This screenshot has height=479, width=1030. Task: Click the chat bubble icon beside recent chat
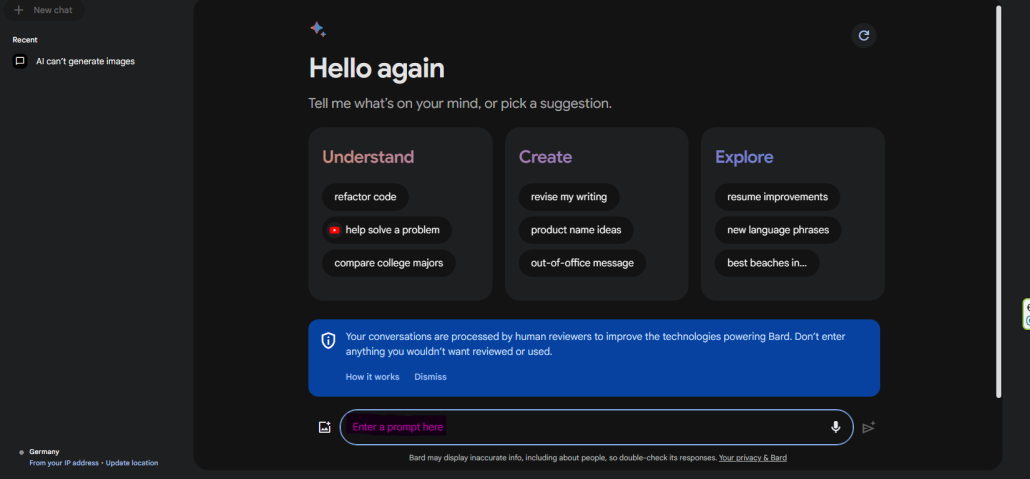(x=20, y=61)
